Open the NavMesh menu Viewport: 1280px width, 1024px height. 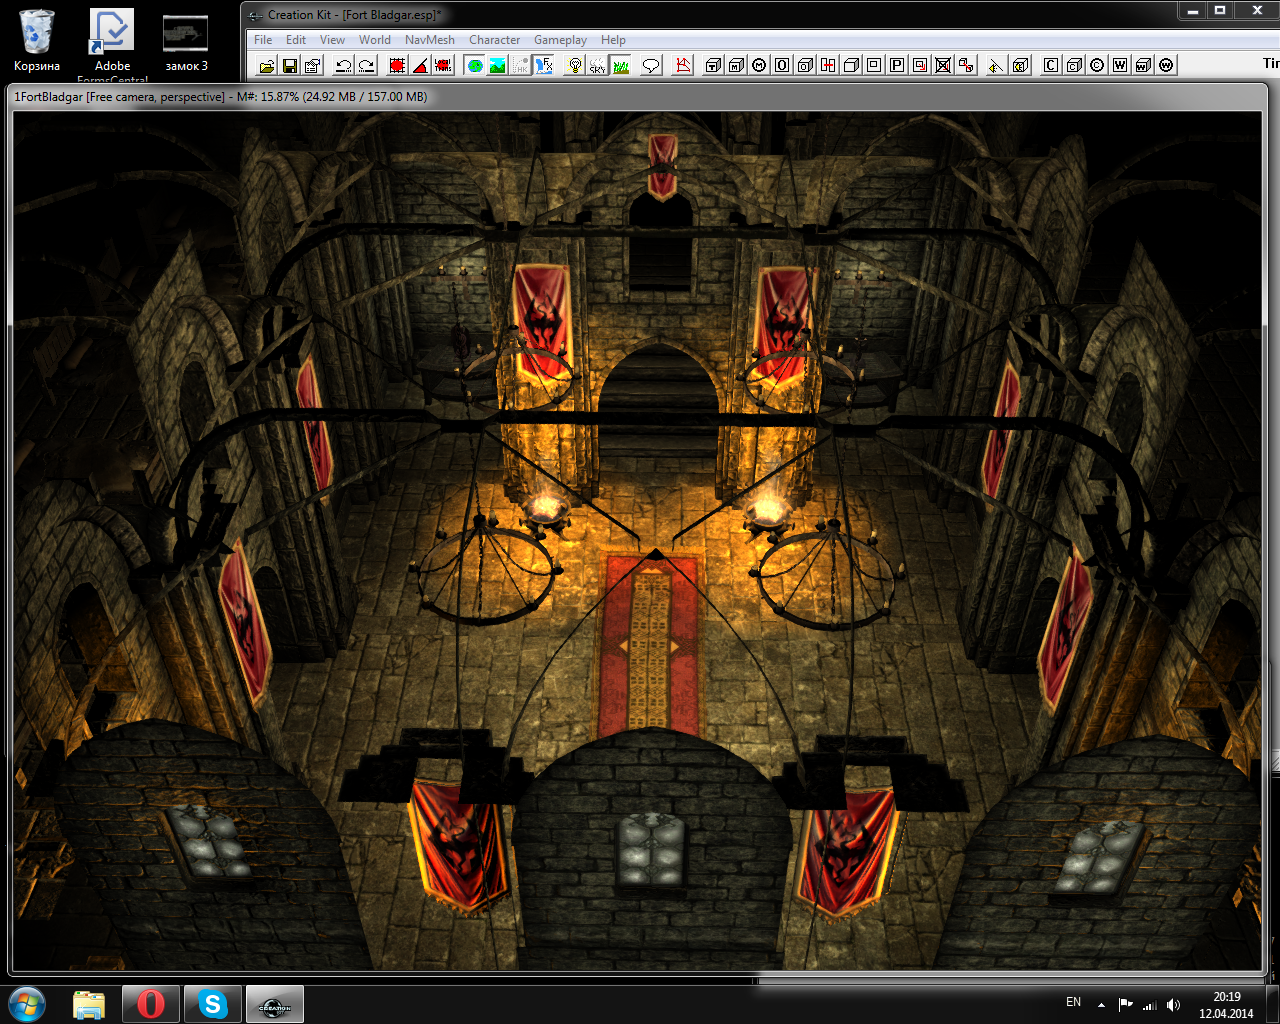pyautogui.click(x=430, y=40)
